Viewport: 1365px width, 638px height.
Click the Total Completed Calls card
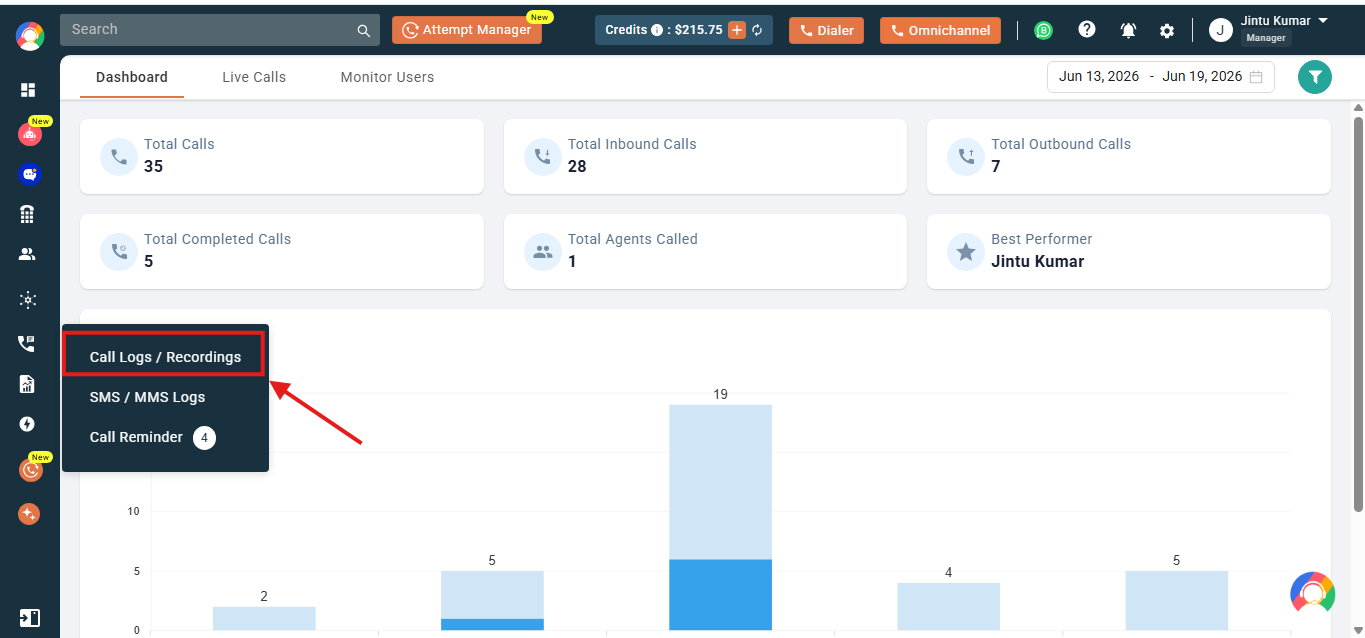point(282,252)
